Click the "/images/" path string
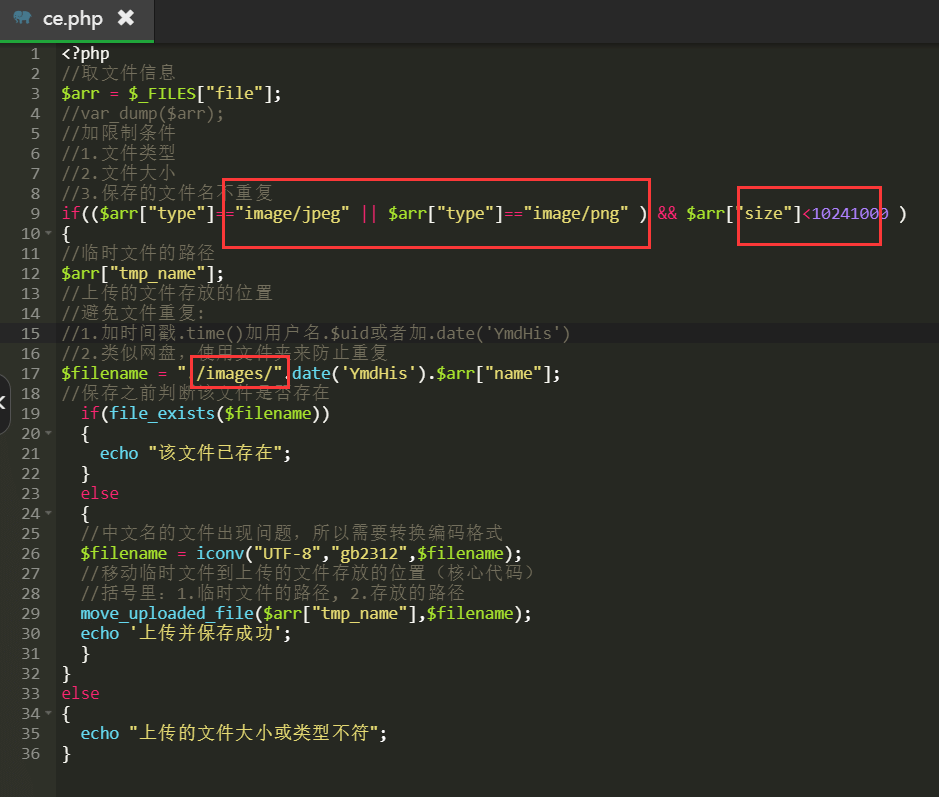 point(234,373)
